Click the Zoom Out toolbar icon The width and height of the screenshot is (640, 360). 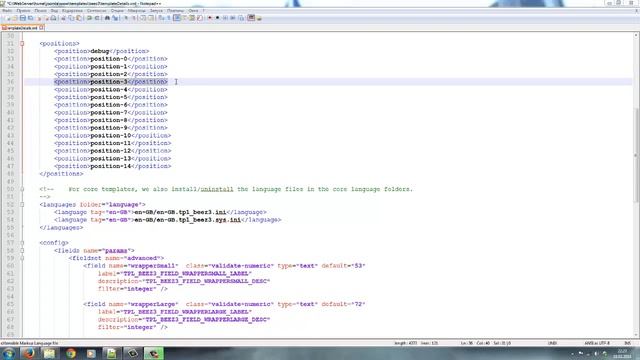(x=134, y=18)
